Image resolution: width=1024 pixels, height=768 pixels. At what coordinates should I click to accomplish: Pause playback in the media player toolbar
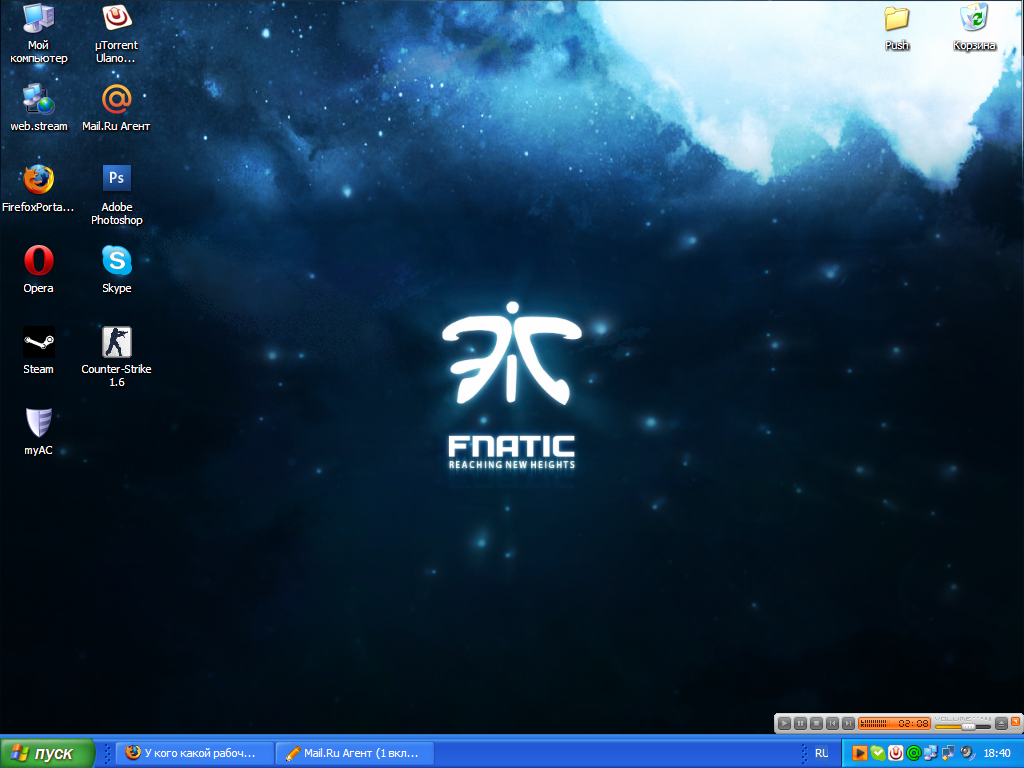(x=800, y=723)
